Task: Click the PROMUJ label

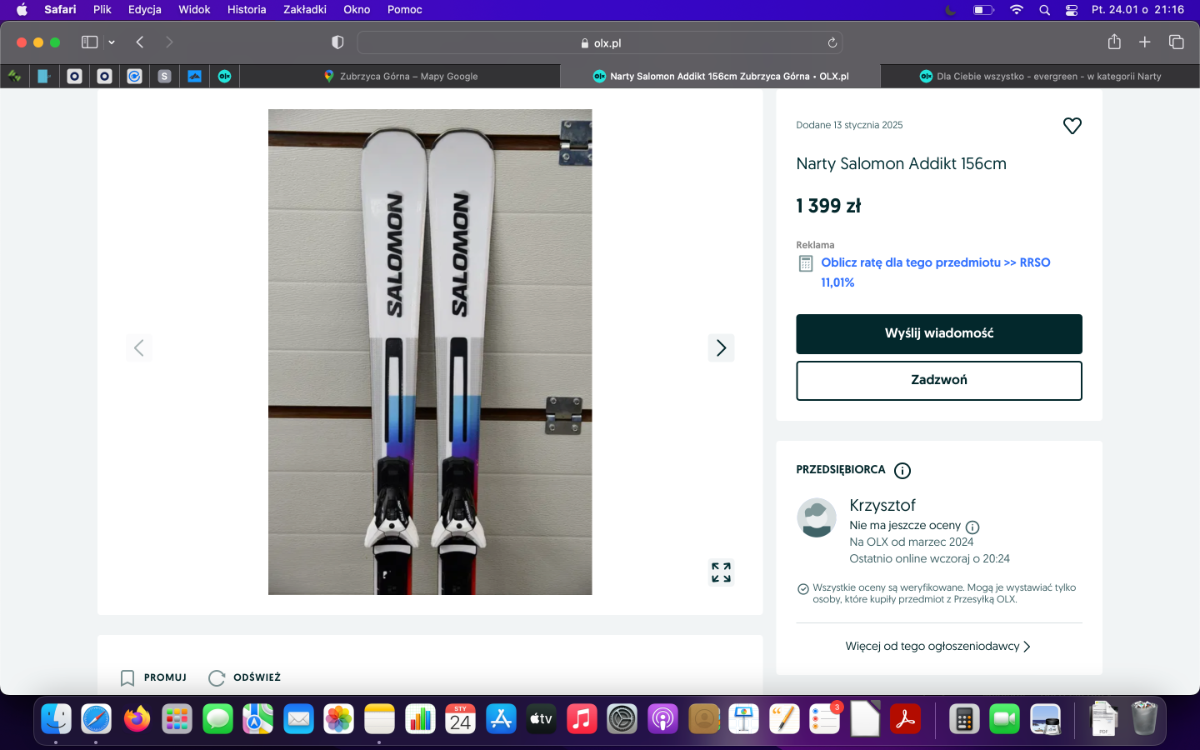Action: (165, 678)
